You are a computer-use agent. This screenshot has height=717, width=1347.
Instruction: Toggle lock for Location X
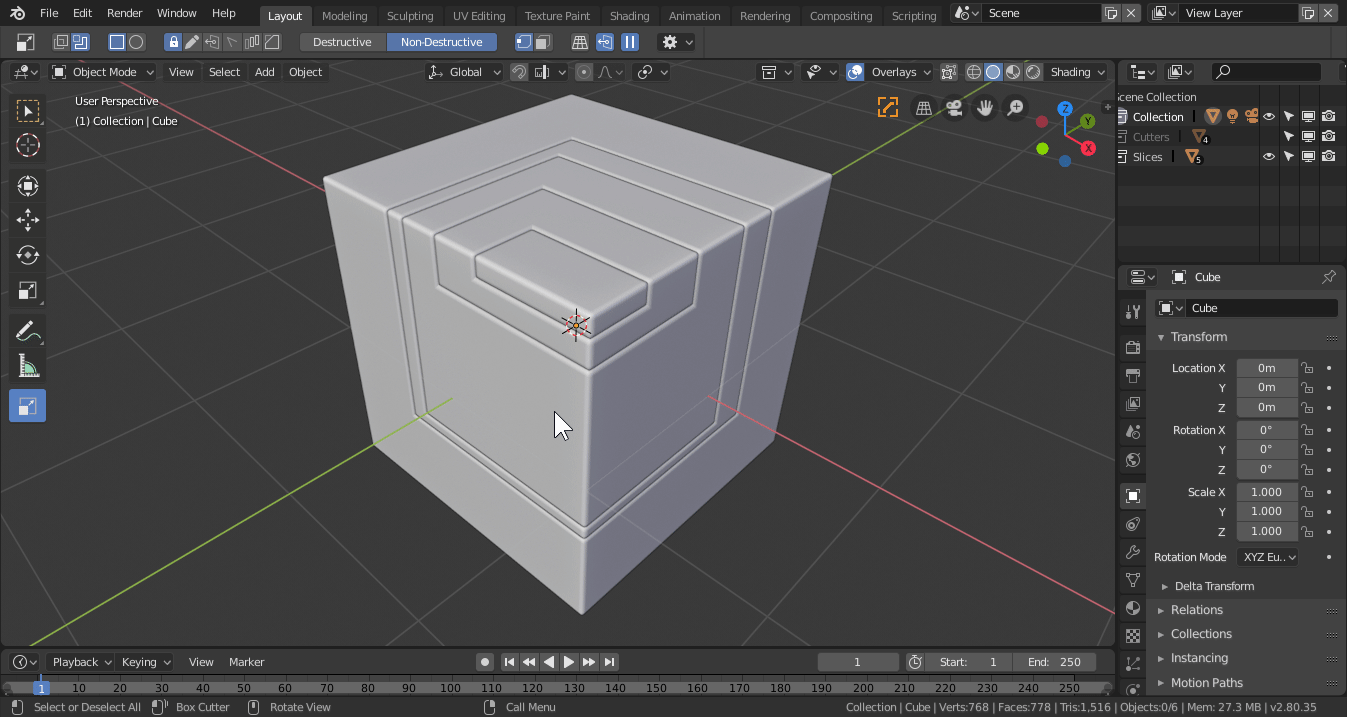1307,368
